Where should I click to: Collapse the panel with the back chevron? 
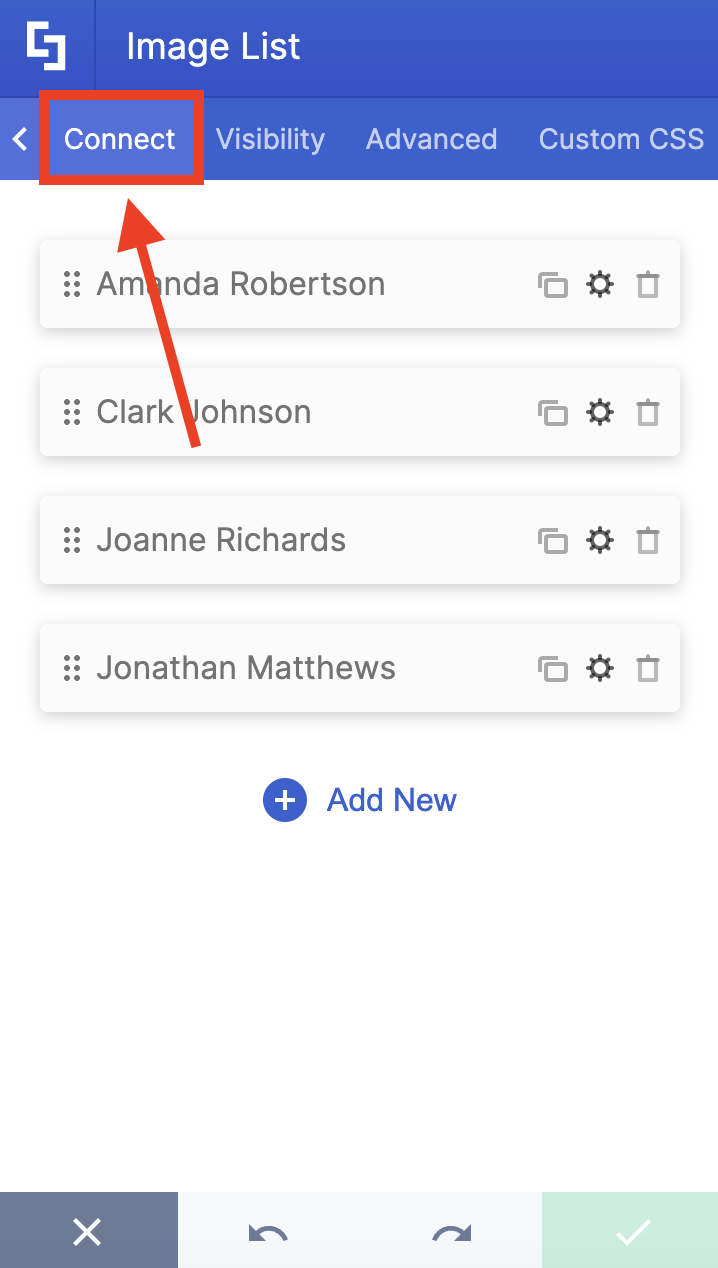[19, 139]
